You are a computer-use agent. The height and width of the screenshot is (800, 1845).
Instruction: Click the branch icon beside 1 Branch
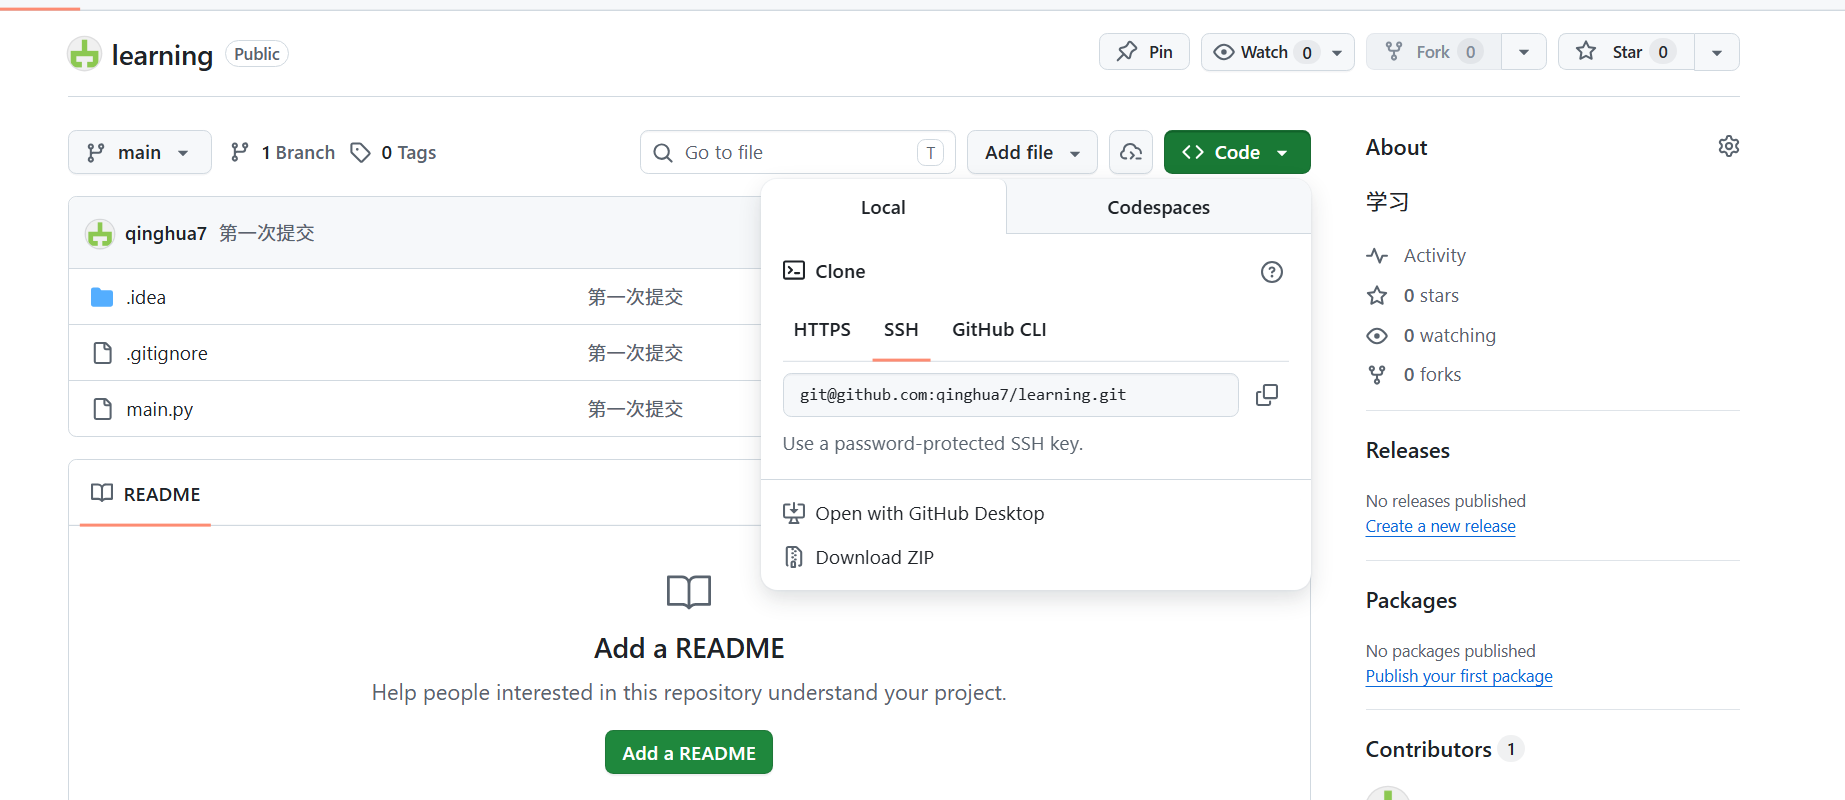(x=240, y=152)
